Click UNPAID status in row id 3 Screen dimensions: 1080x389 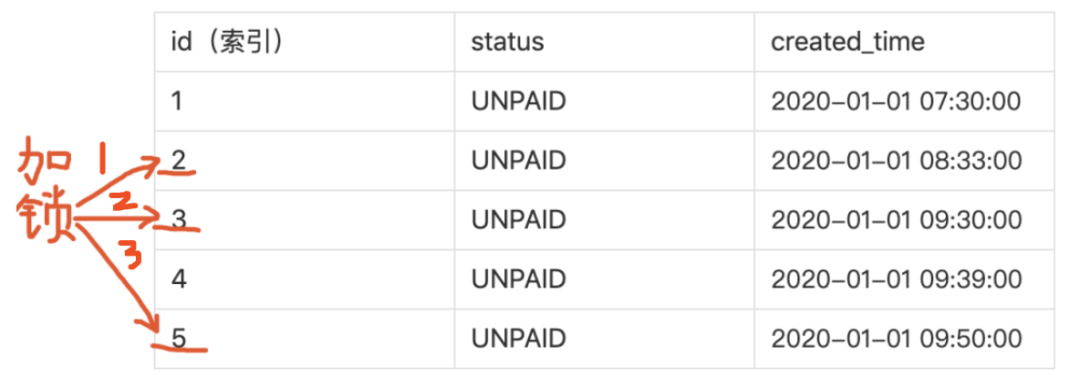coord(518,220)
